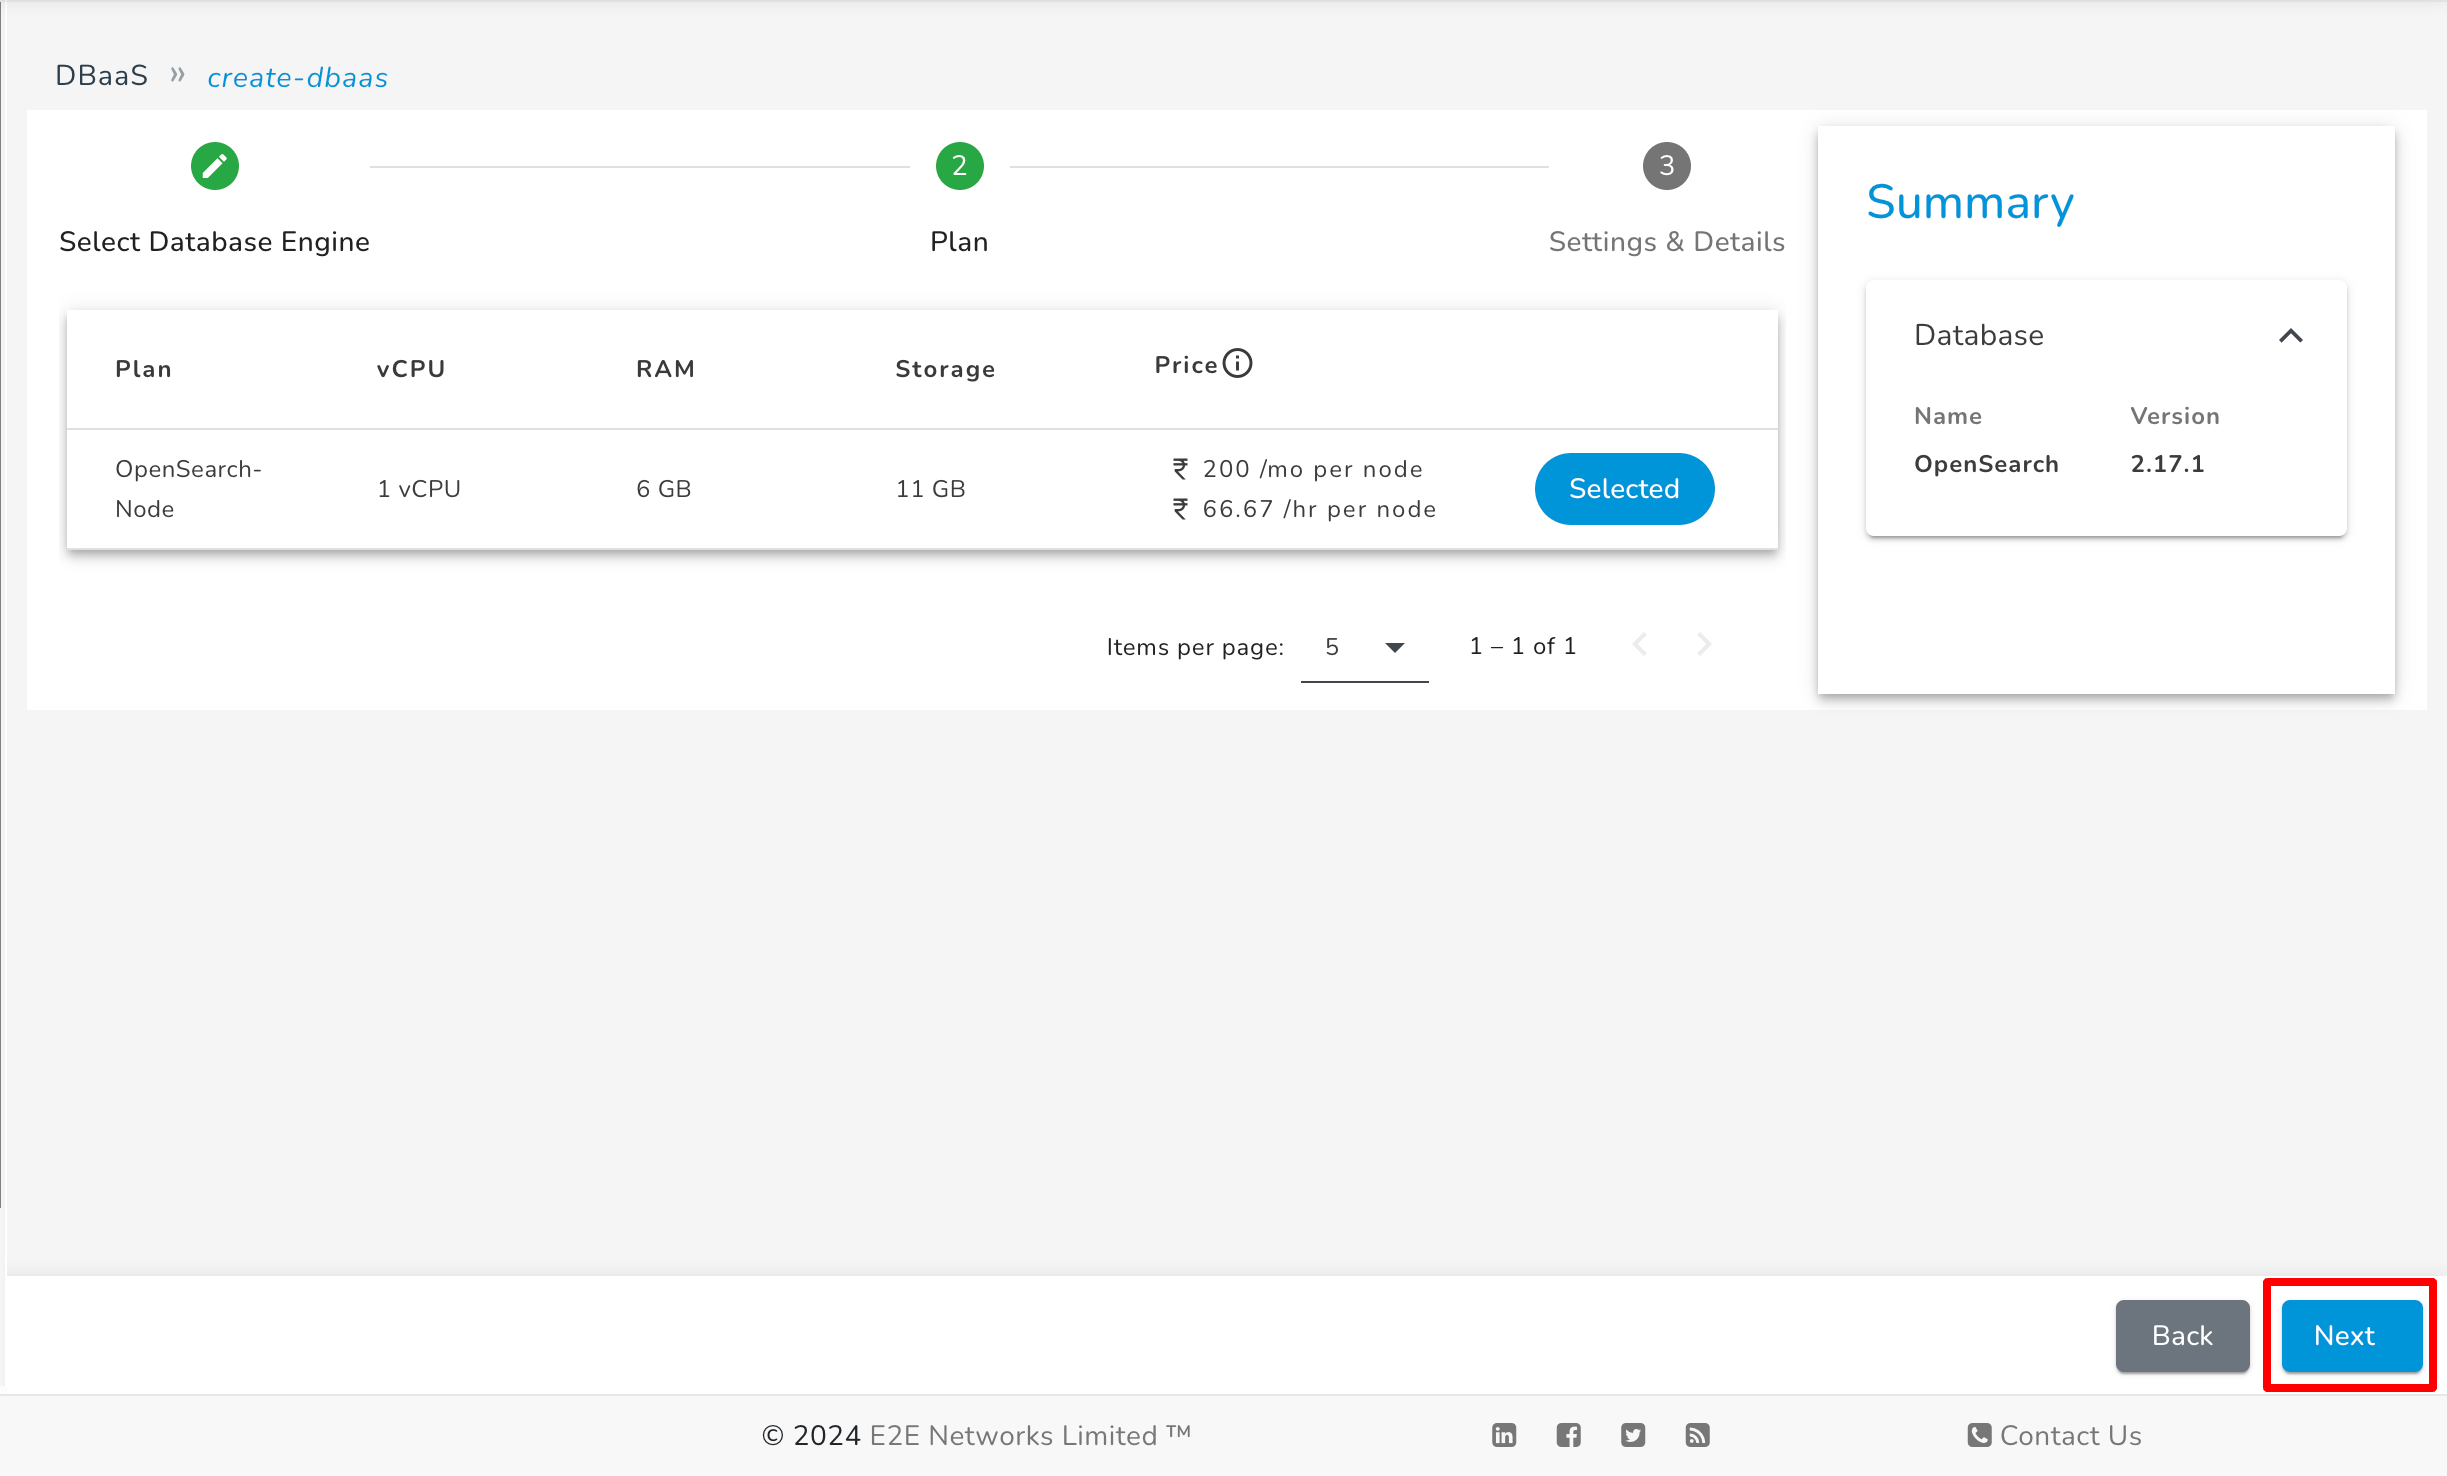The width and height of the screenshot is (2447, 1476).
Task: Go to previous page arrow in paginator
Action: 1640,645
